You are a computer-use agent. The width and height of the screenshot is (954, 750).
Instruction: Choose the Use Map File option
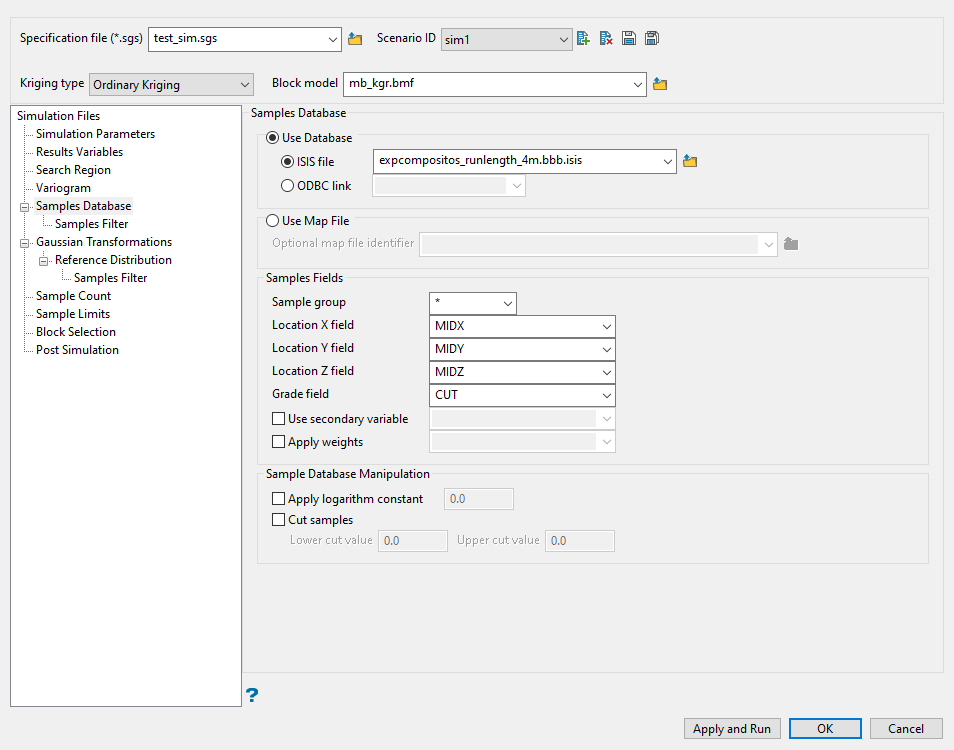tap(272, 221)
